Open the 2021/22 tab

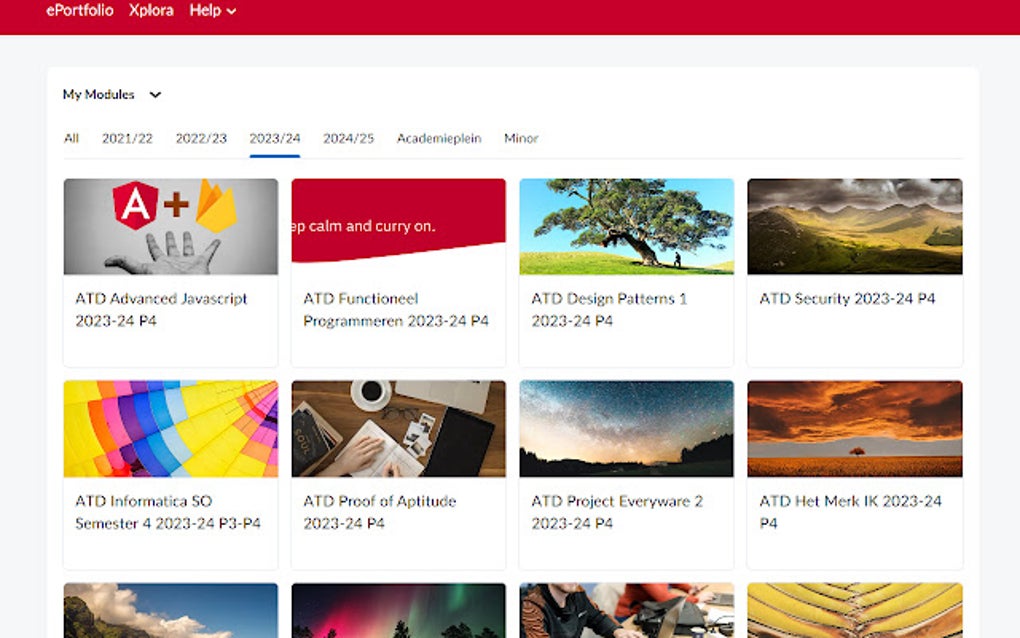tap(128, 138)
